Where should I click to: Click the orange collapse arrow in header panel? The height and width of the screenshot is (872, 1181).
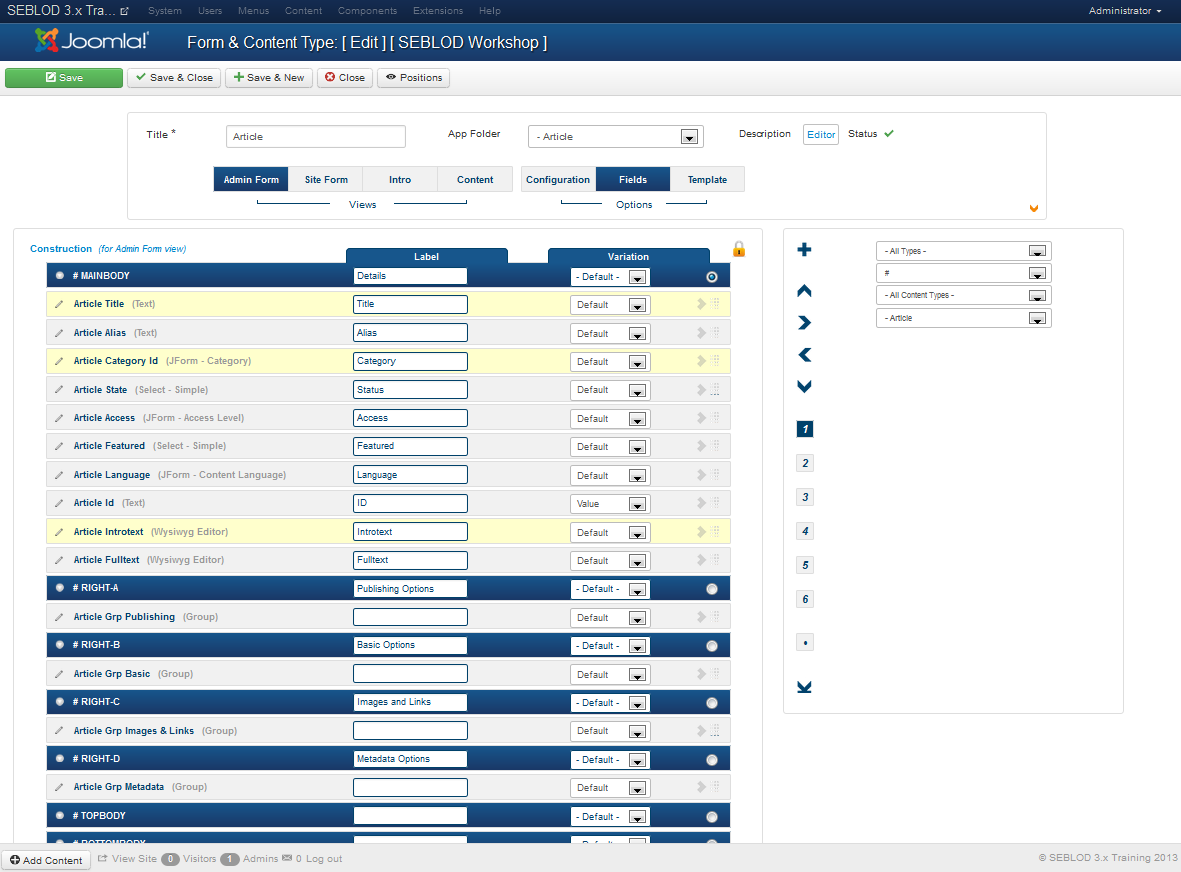tap(1034, 209)
